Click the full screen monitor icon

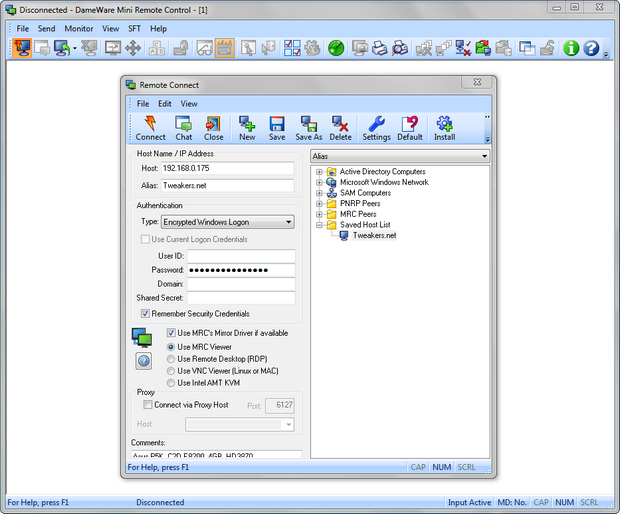tap(113, 48)
